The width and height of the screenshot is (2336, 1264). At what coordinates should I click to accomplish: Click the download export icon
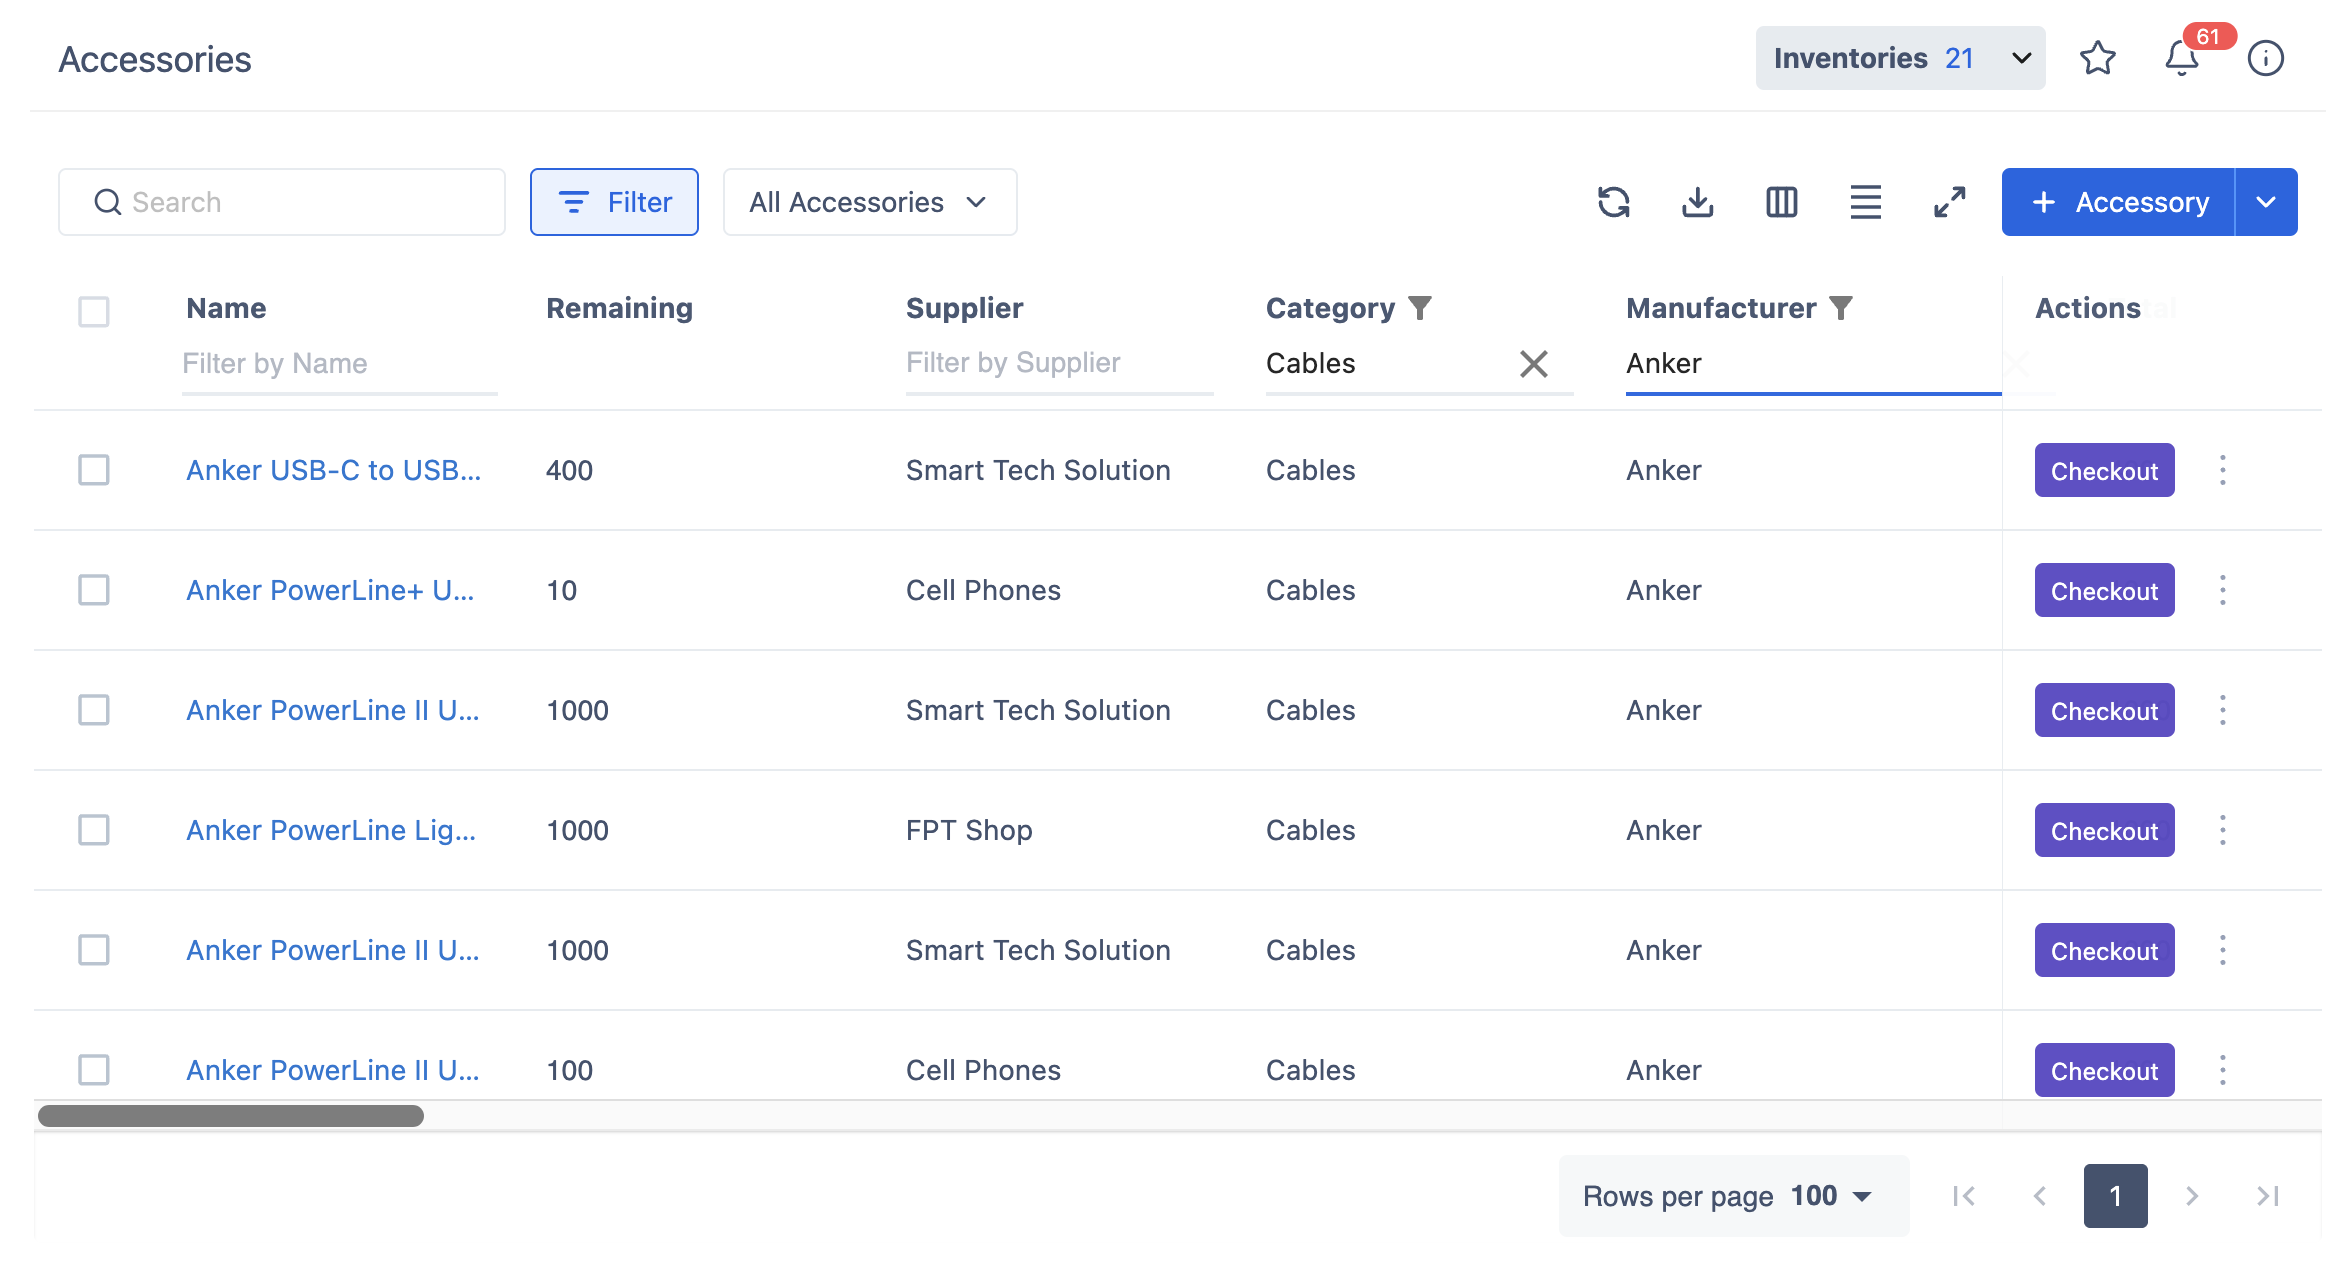click(x=1697, y=202)
